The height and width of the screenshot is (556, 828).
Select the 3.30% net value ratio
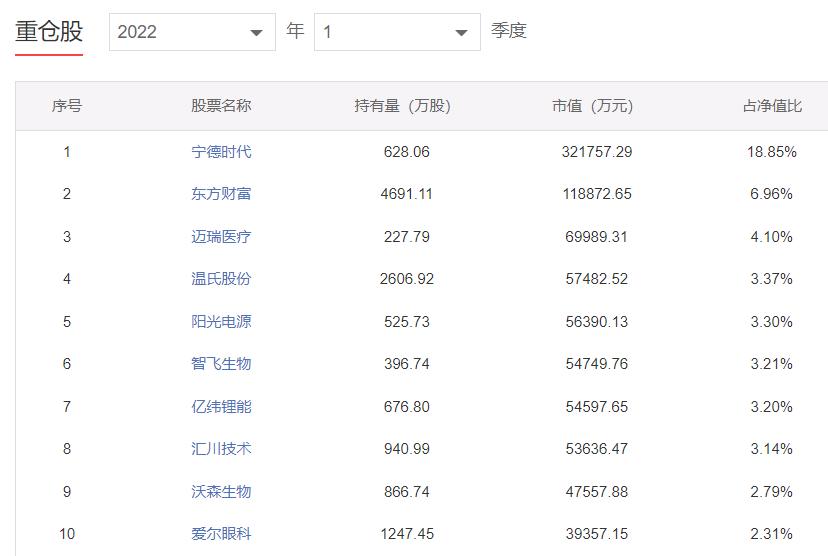771,322
